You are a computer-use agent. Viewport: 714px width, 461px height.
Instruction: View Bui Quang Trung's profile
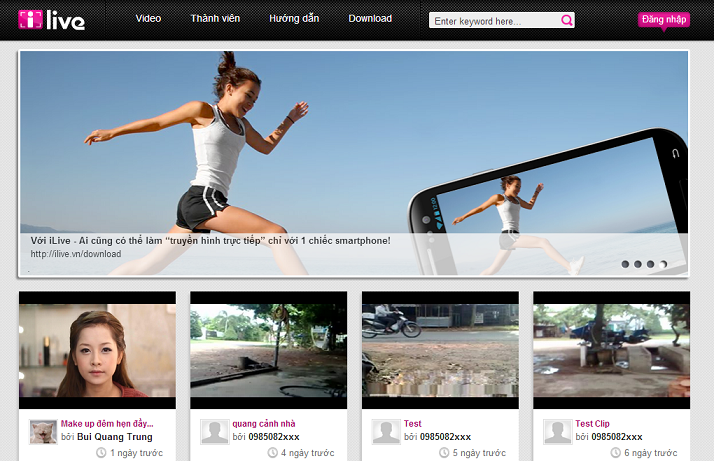[x=115, y=437]
